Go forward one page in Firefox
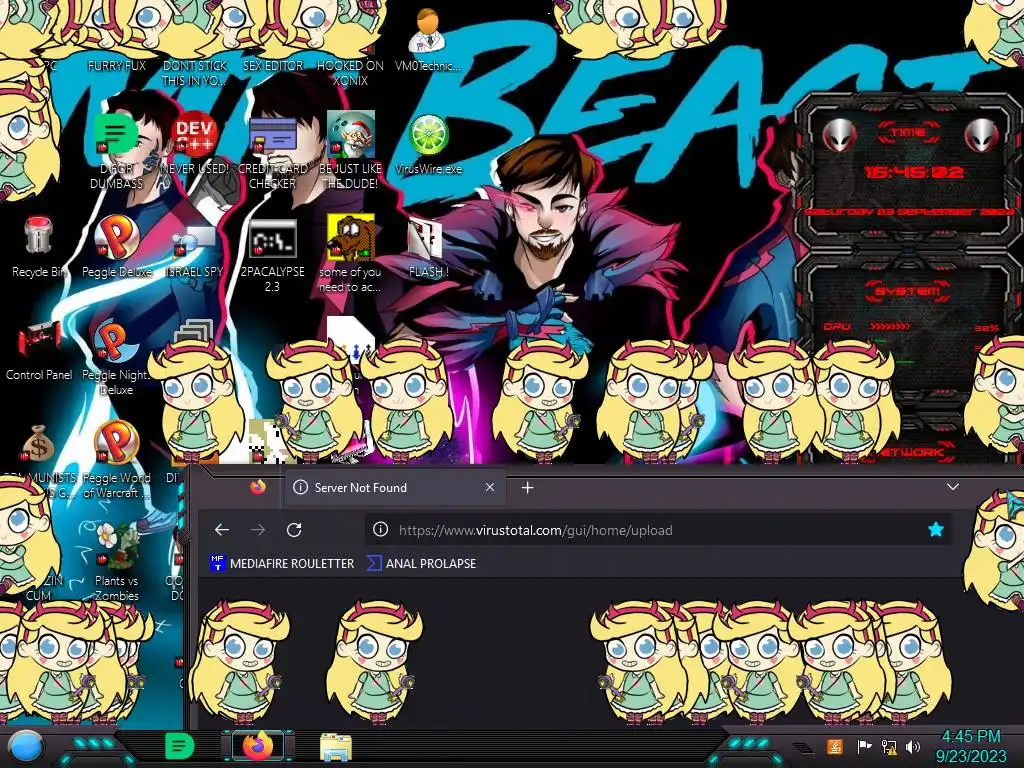This screenshot has height=768, width=1024. point(258,530)
